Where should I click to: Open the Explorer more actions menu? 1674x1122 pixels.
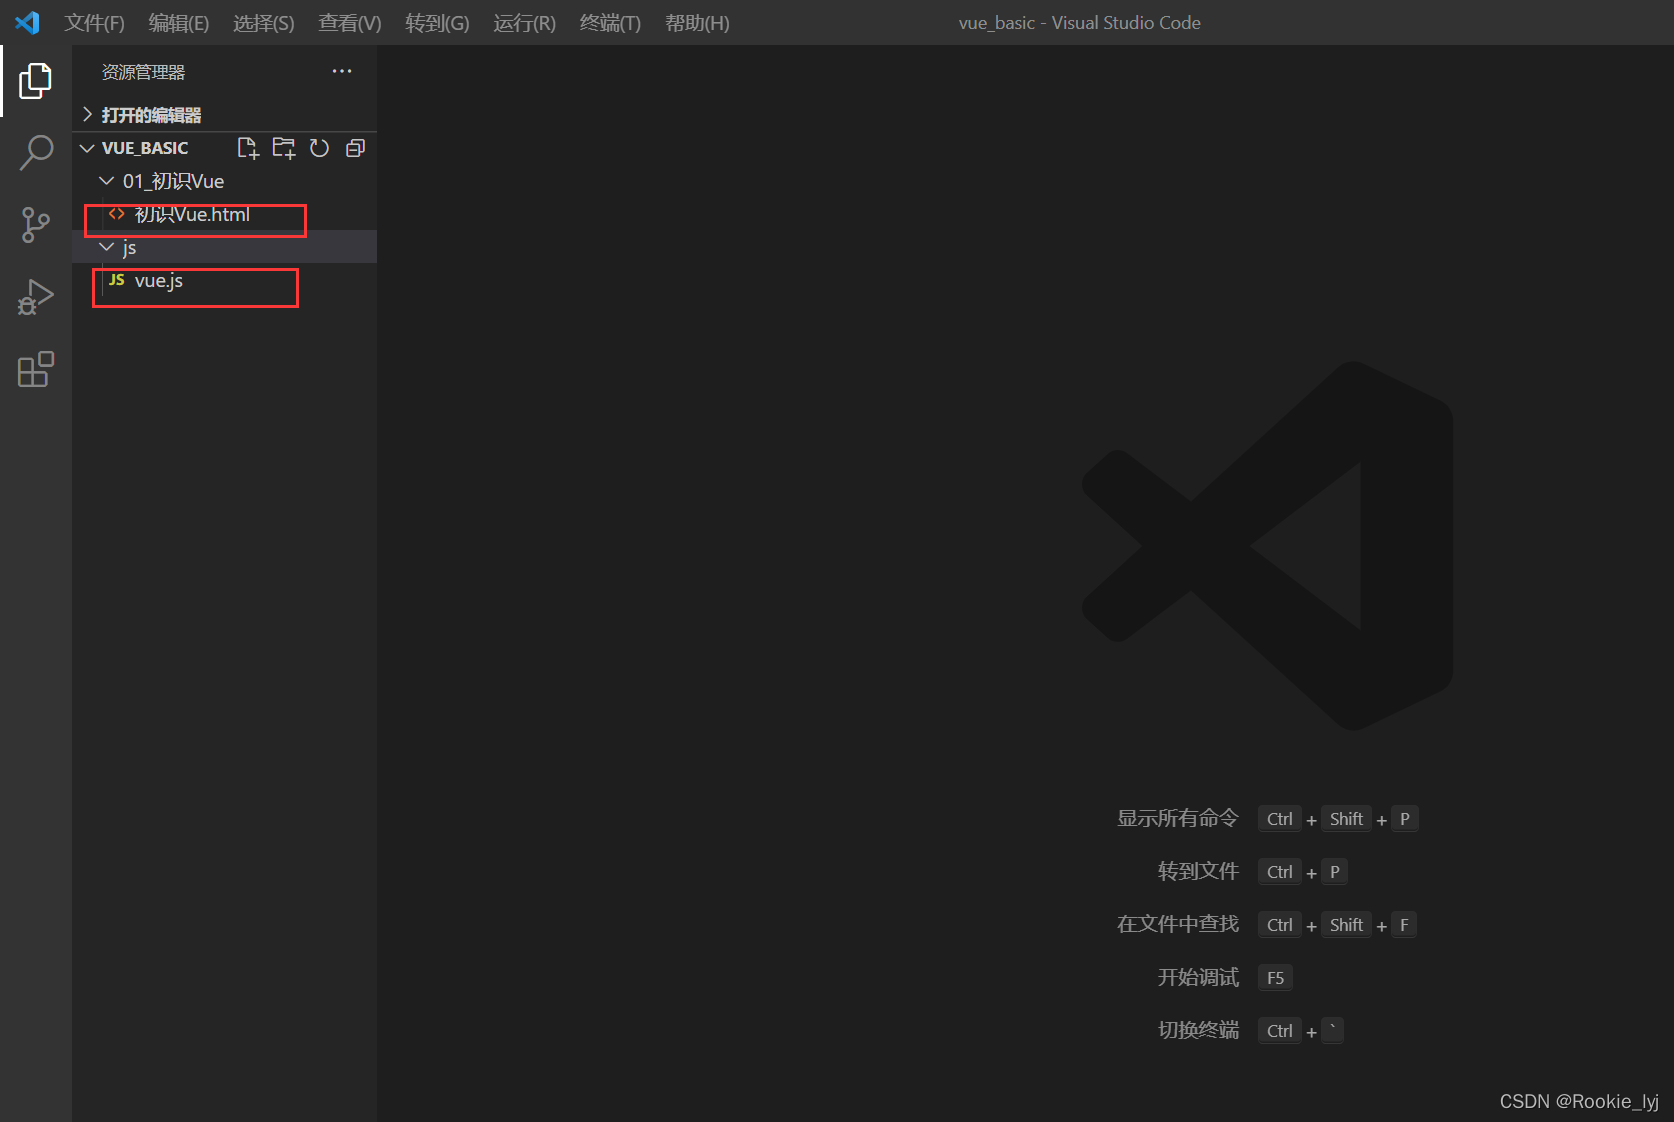point(341,70)
